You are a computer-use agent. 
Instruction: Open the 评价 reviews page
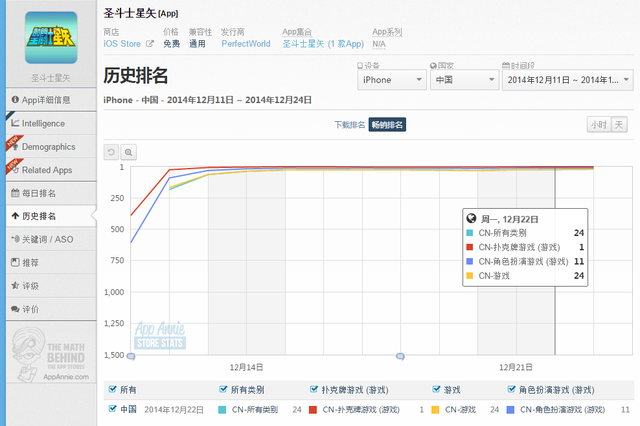click(x=51, y=309)
